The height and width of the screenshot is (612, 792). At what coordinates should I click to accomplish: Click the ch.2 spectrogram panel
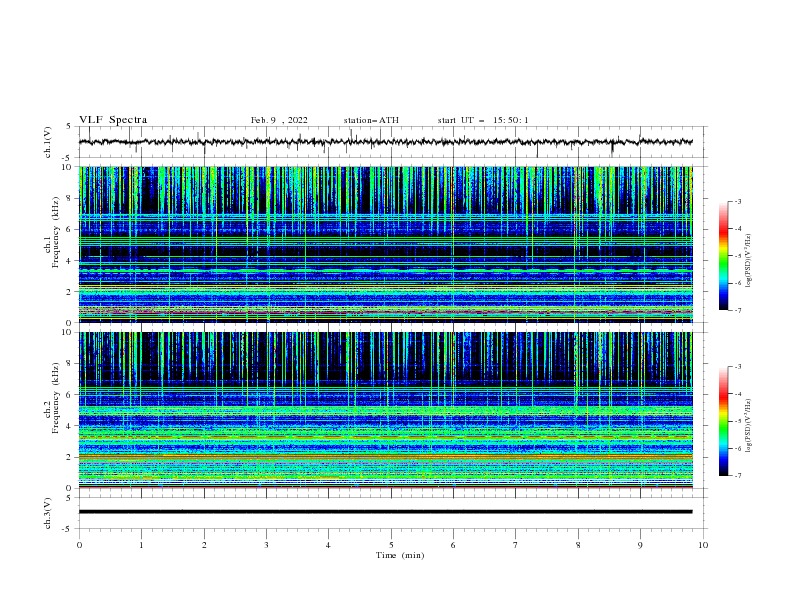385,410
